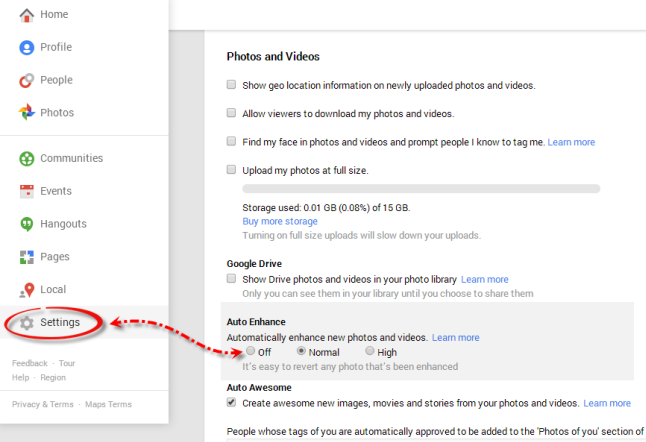The width and height of the screenshot is (646, 442).
Task: Click the Pages squares icon
Action: pos(27,257)
